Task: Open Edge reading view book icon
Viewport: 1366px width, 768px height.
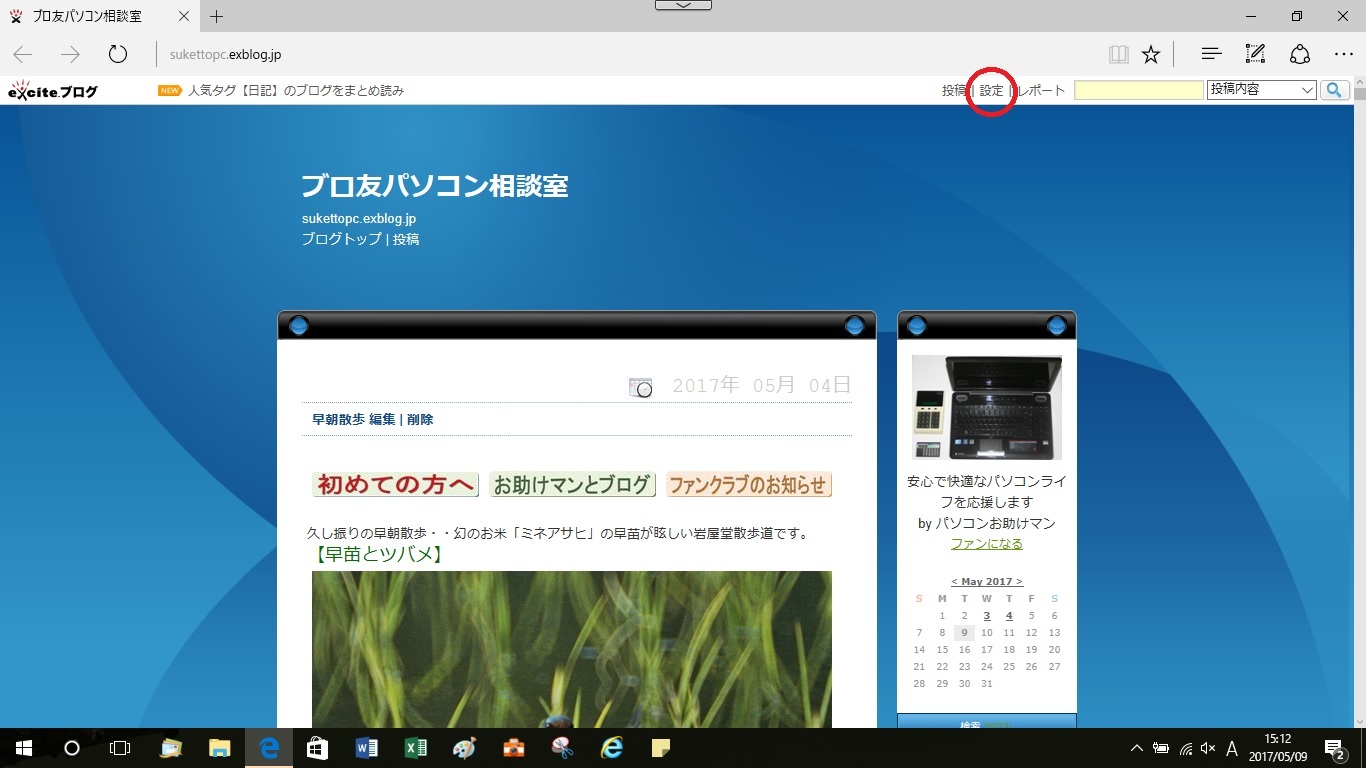Action: (x=1119, y=54)
